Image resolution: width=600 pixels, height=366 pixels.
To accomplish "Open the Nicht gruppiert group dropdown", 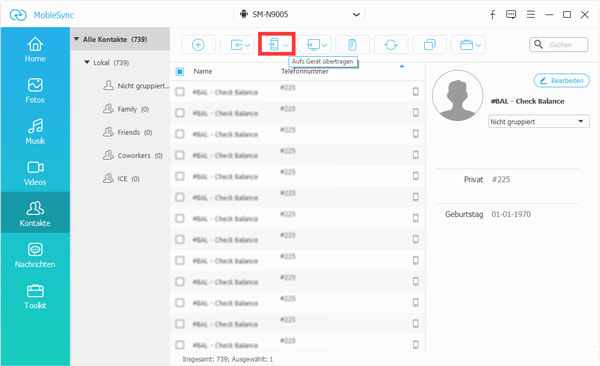I will coord(539,122).
